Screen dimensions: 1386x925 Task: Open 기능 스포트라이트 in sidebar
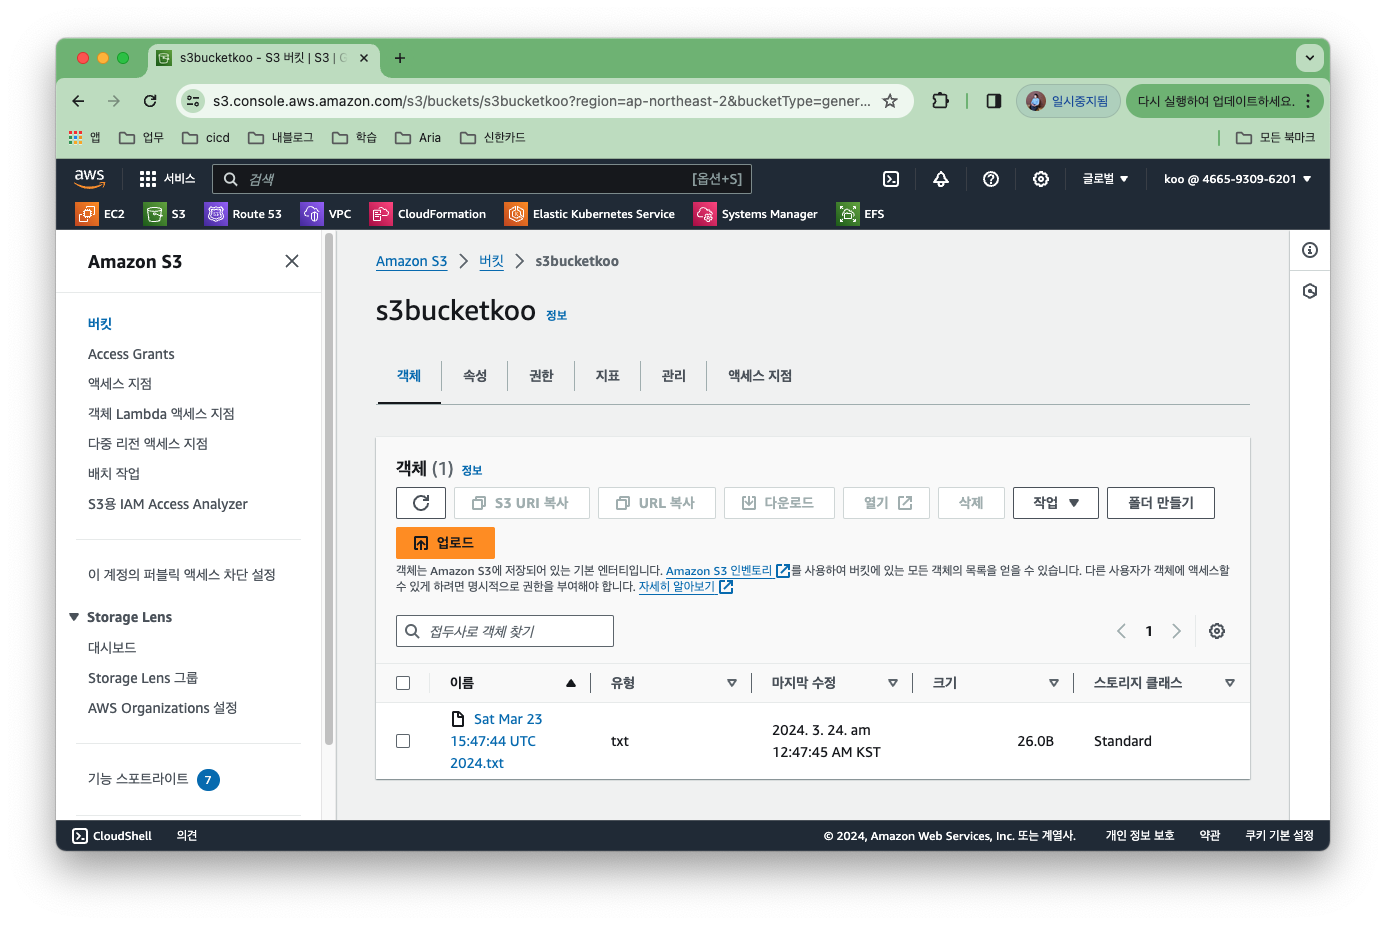tap(138, 779)
